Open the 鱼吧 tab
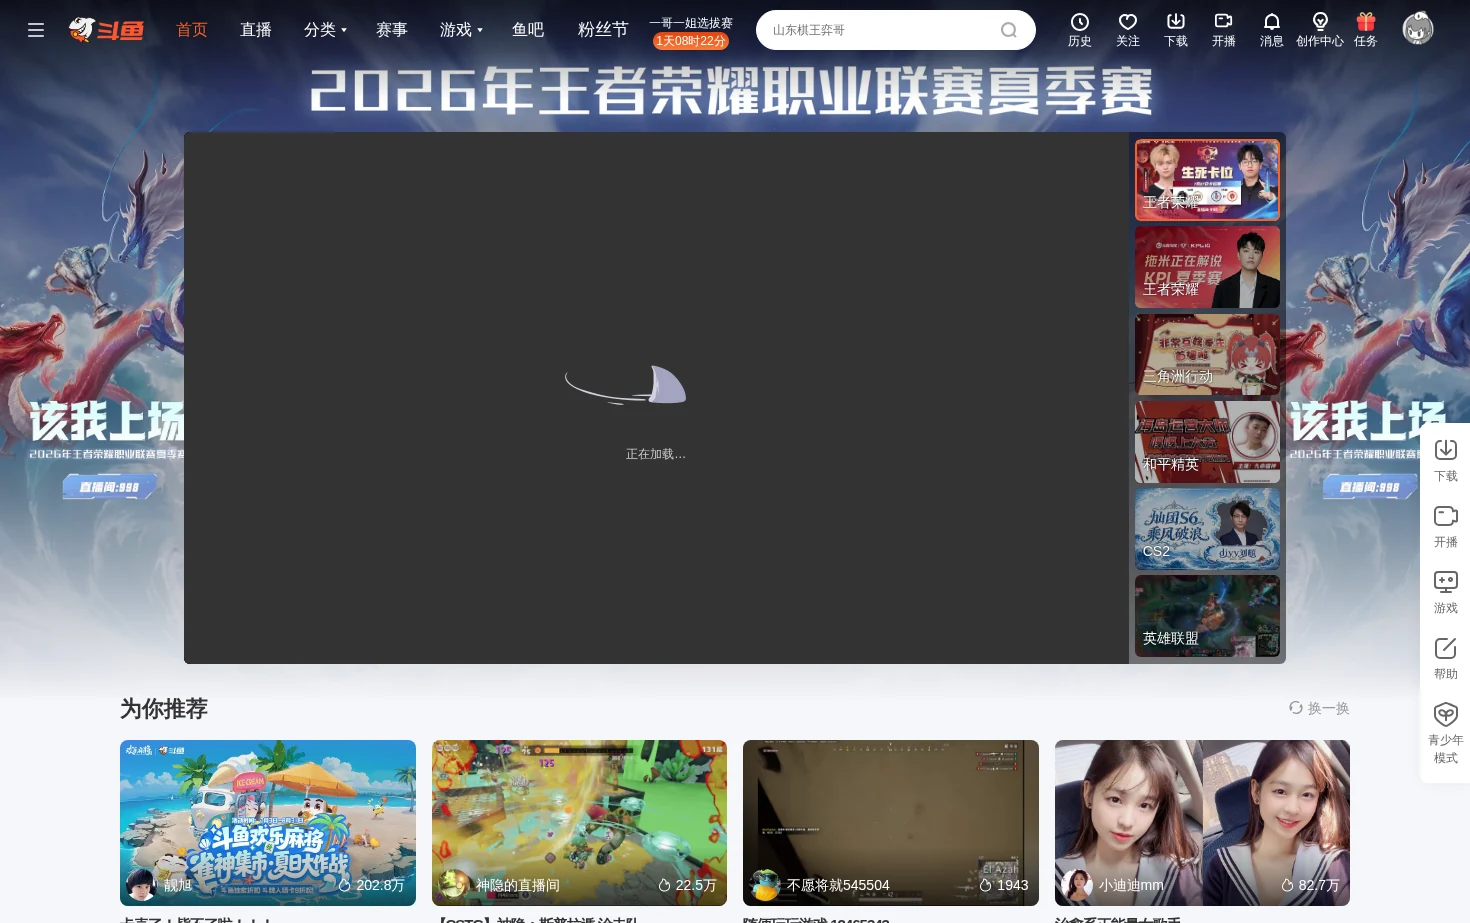The width and height of the screenshot is (1470, 923). [528, 30]
